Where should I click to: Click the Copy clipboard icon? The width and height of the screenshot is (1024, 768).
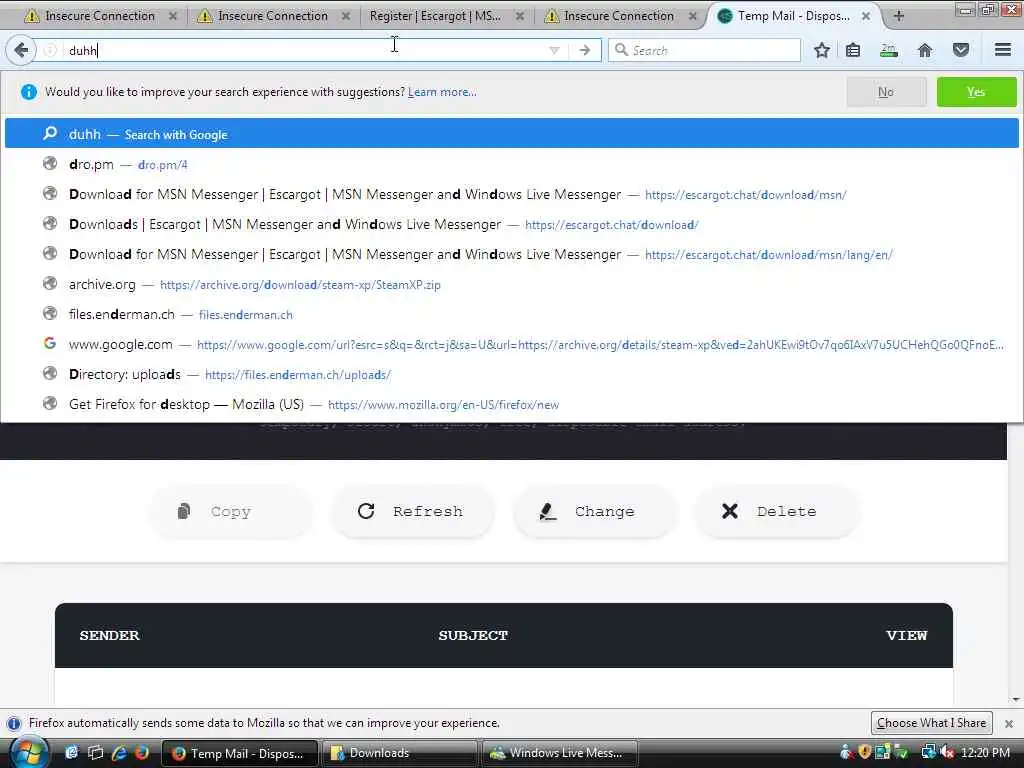[184, 511]
